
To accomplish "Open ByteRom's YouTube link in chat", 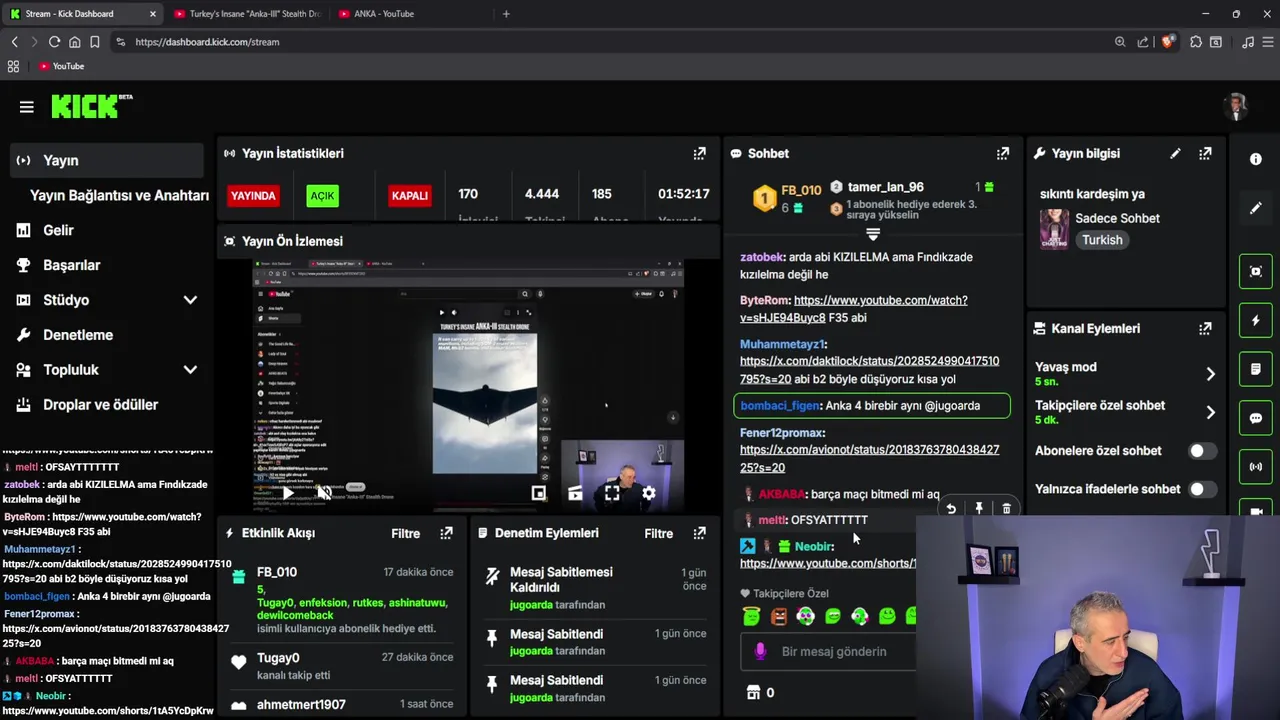I will click(x=853, y=309).
